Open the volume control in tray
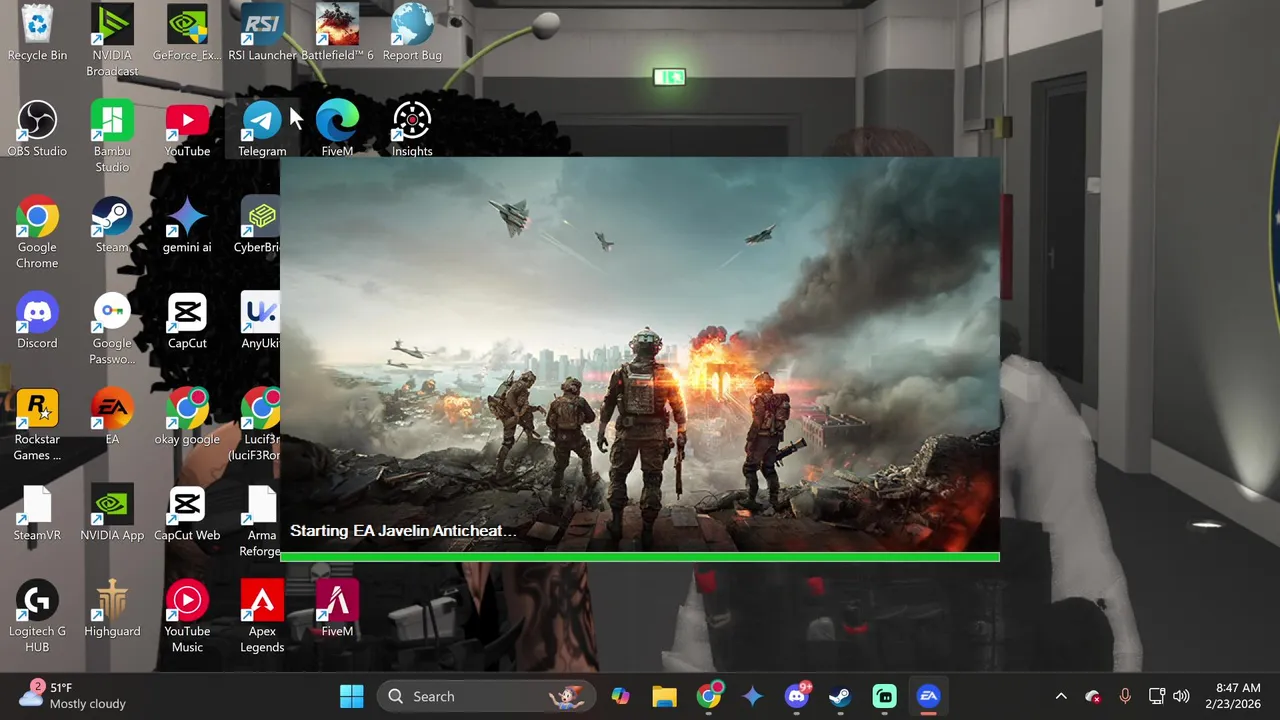1280x720 pixels. pyautogui.click(x=1181, y=696)
